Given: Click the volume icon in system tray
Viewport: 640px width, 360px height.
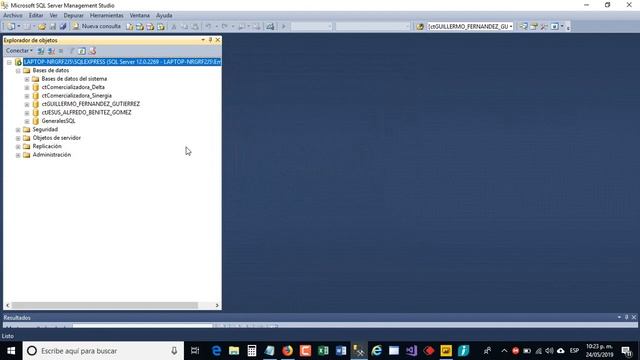Looking at the screenshot, I should [x=549, y=351].
